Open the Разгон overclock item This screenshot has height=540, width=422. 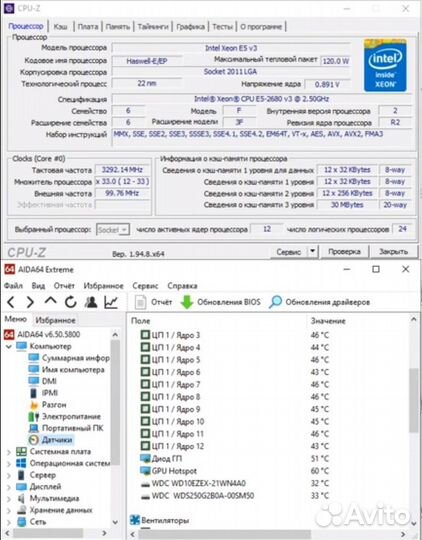(47, 405)
